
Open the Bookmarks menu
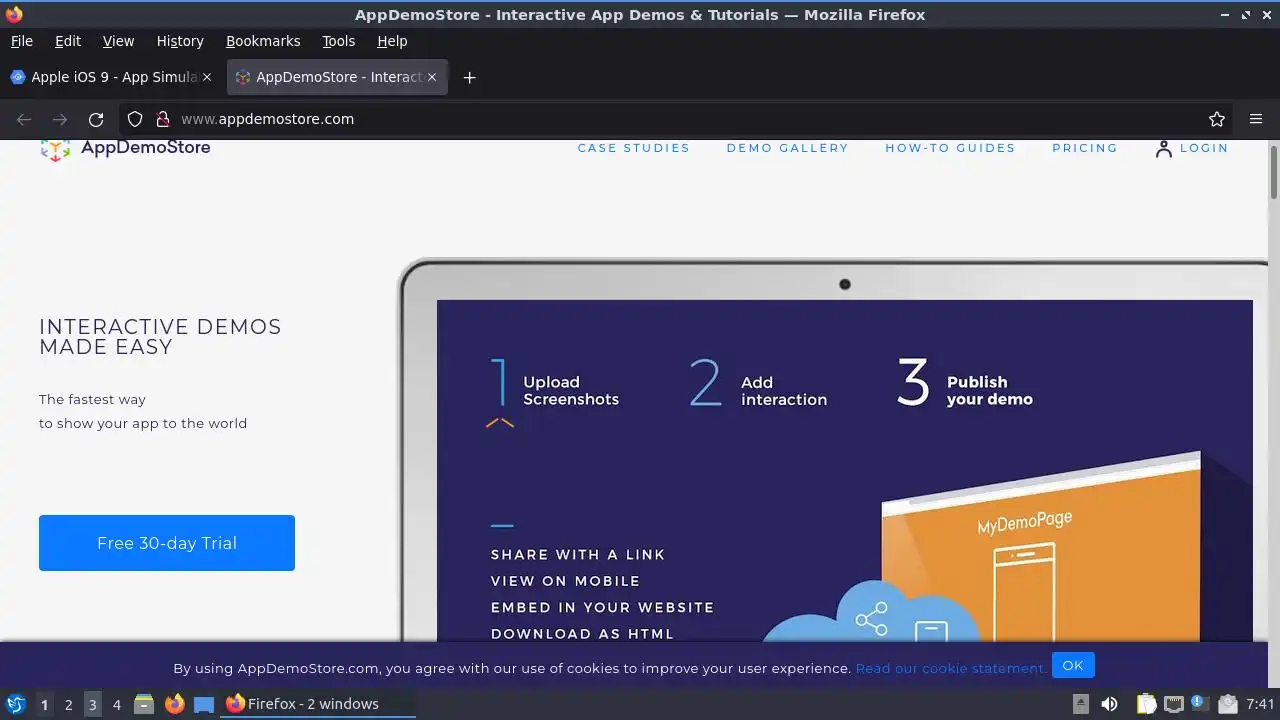tap(263, 41)
